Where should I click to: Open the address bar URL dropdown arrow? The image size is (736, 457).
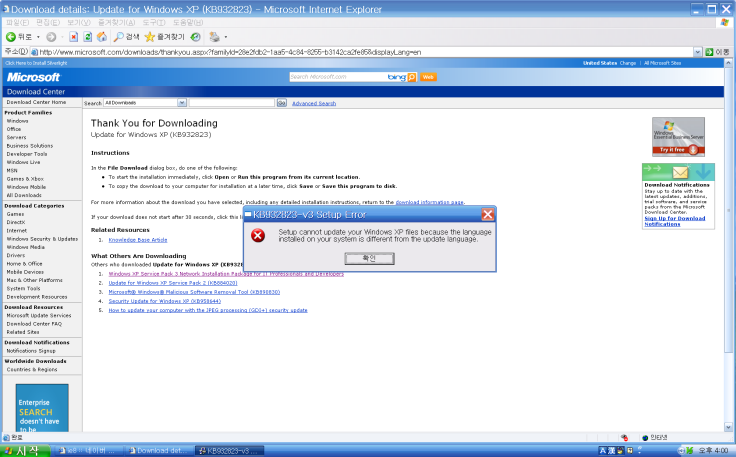698,52
